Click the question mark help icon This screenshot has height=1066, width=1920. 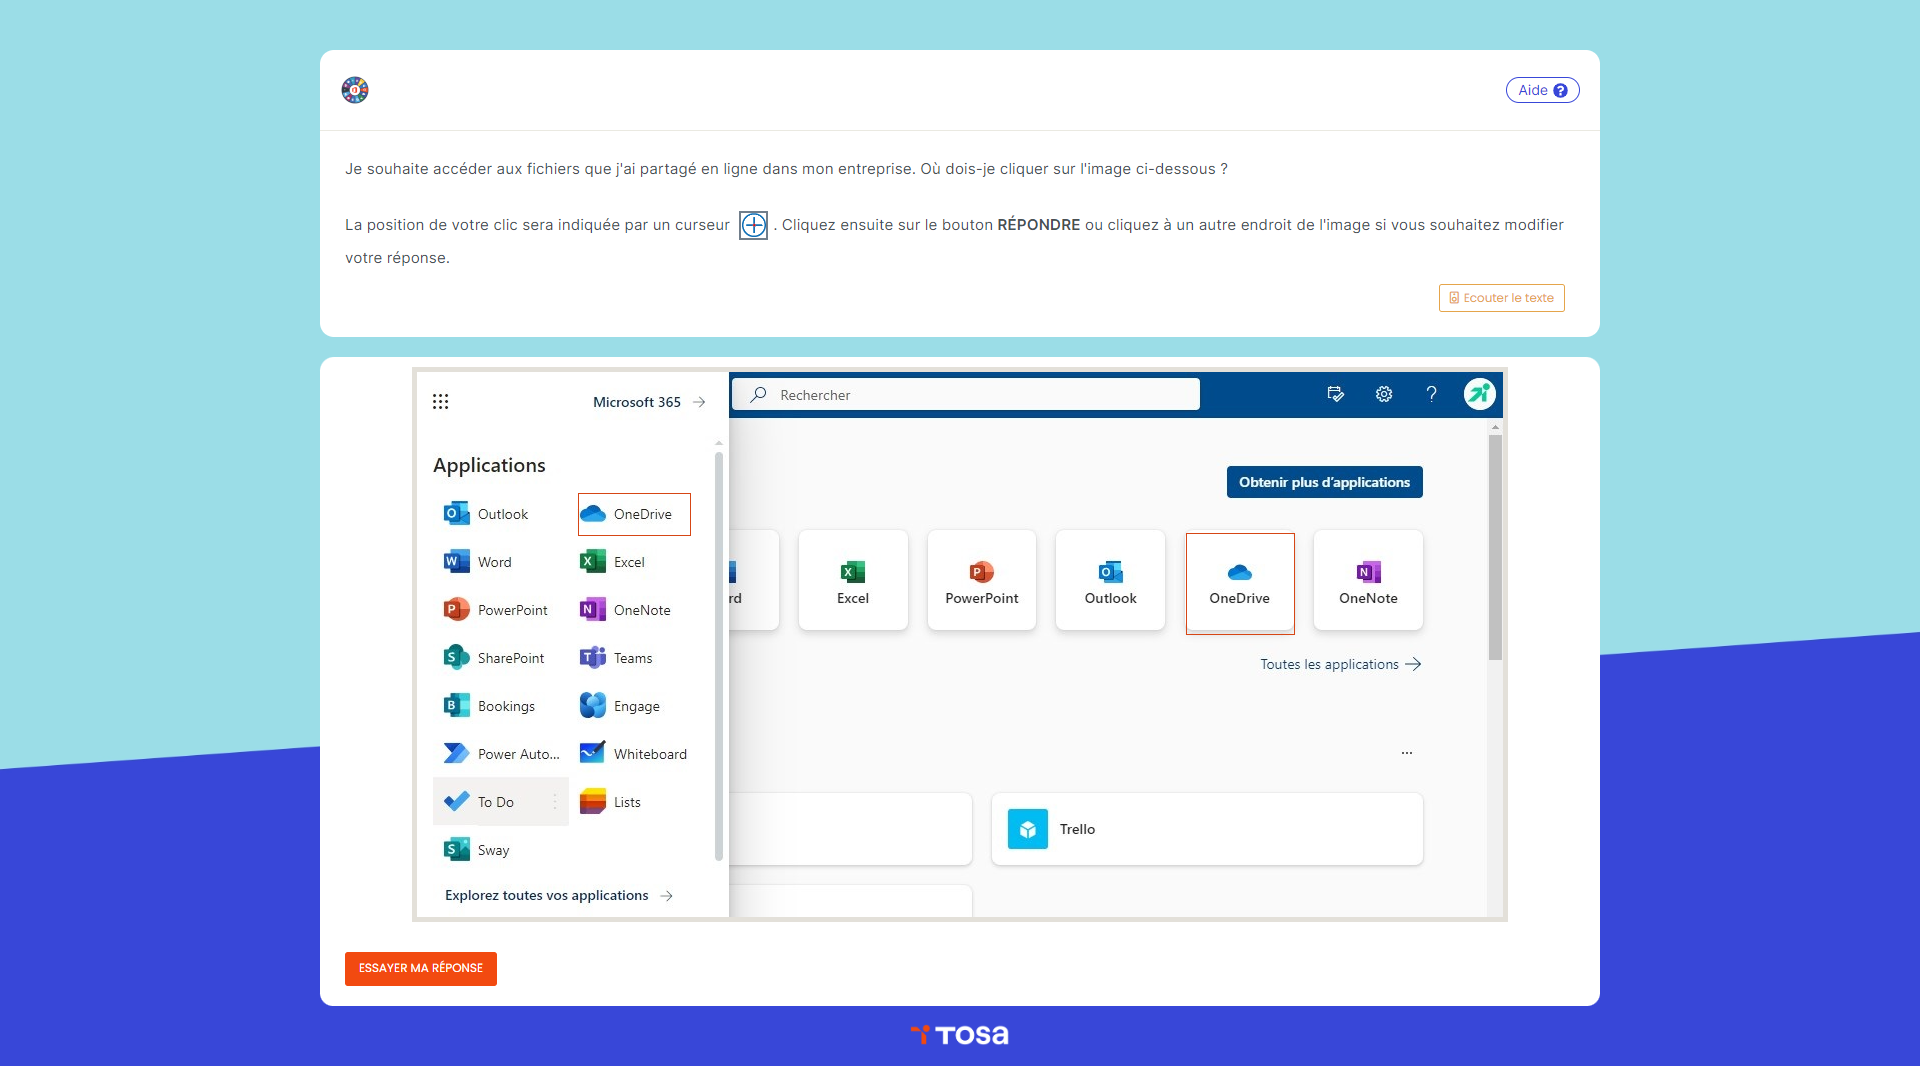pyautogui.click(x=1431, y=394)
